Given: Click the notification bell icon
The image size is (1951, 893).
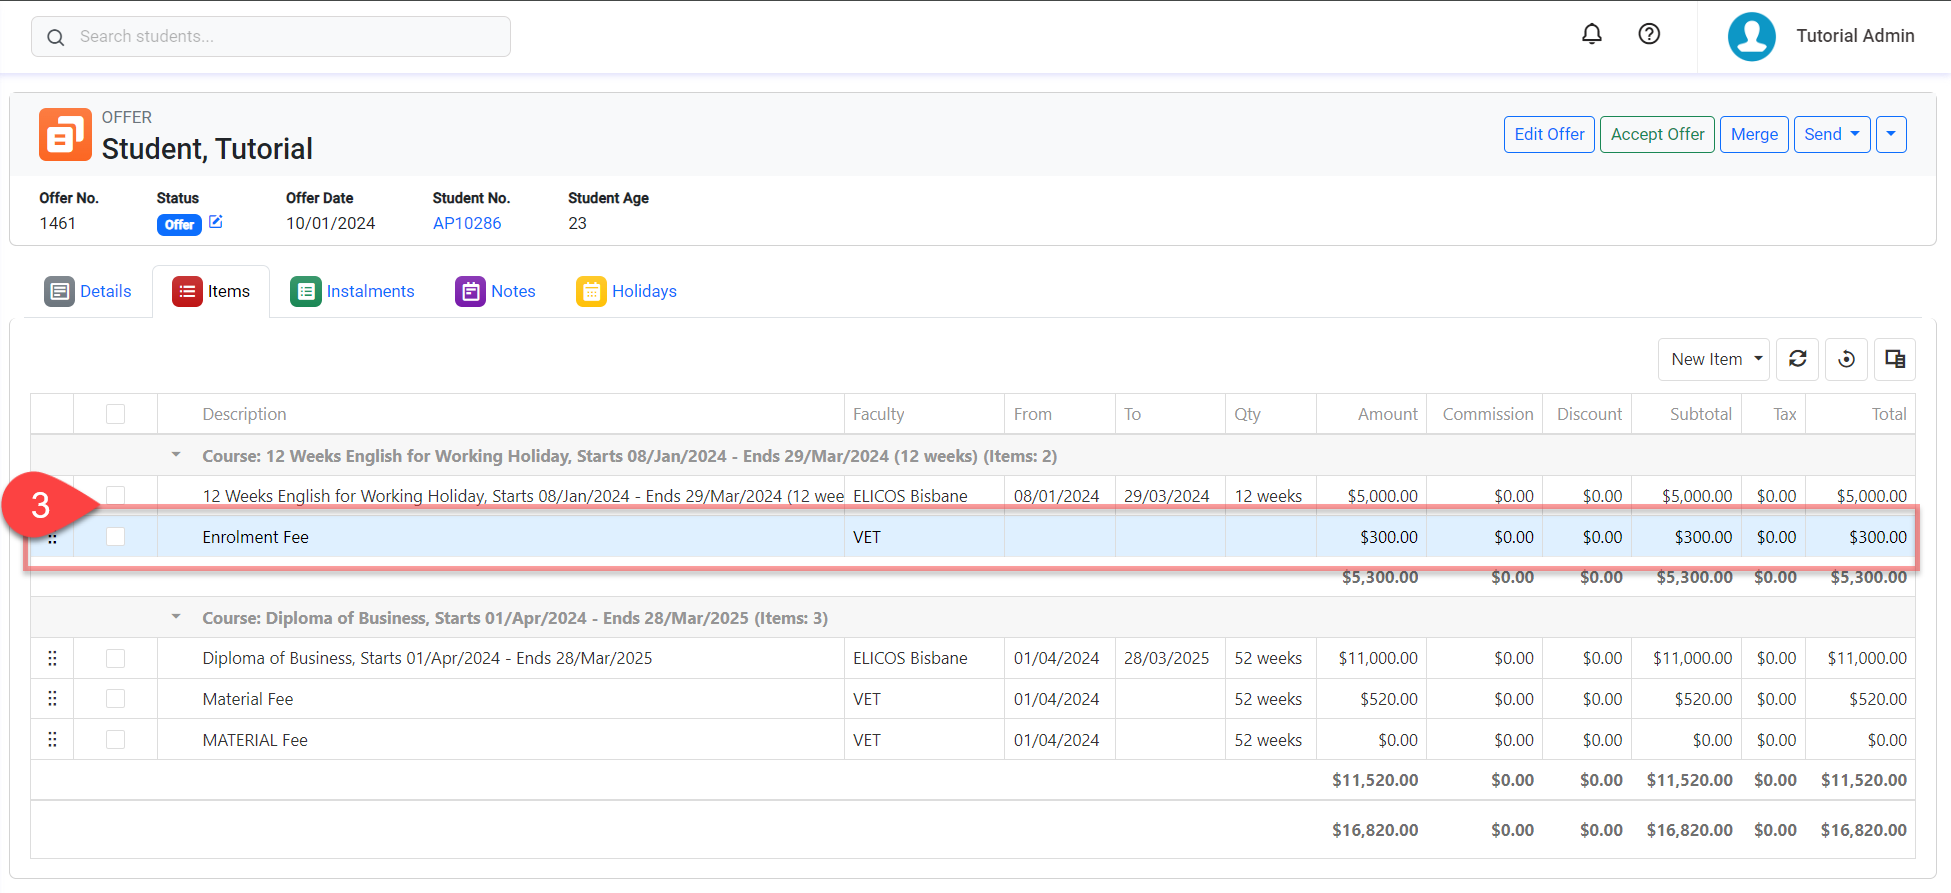Looking at the screenshot, I should 1591,35.
